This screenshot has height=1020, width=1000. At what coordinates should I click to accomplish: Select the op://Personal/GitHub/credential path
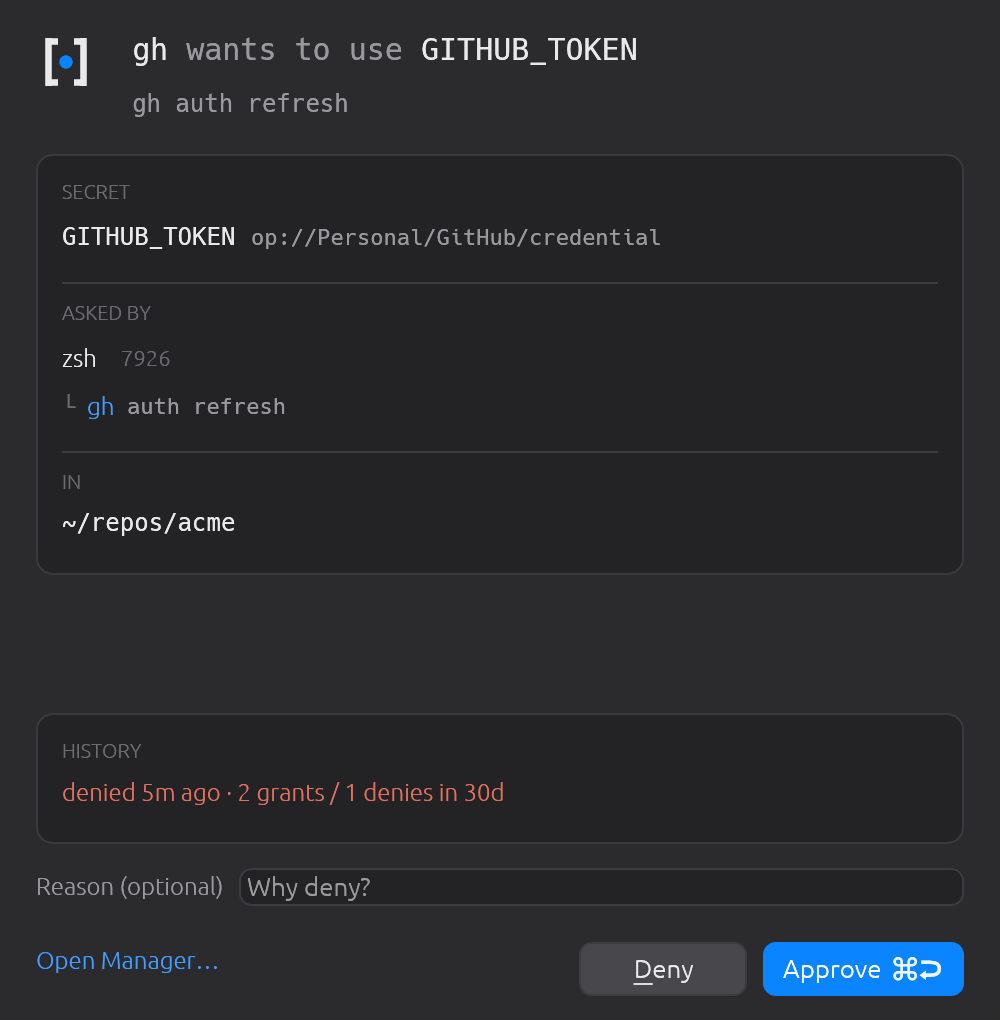(x=456, y=237)
